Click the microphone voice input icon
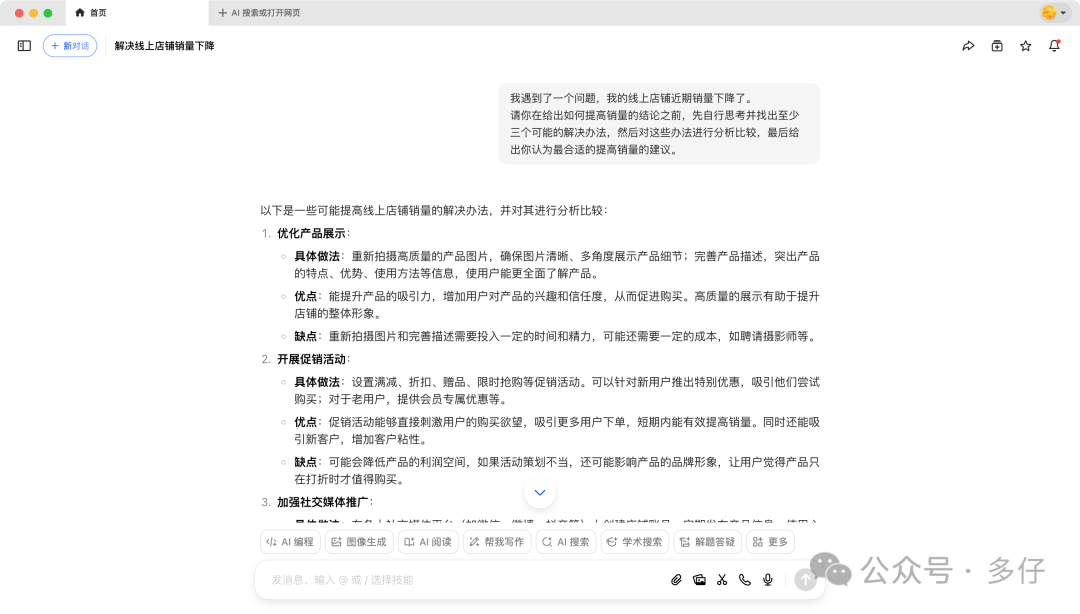1080x614 pixels. tap(767, 580)
